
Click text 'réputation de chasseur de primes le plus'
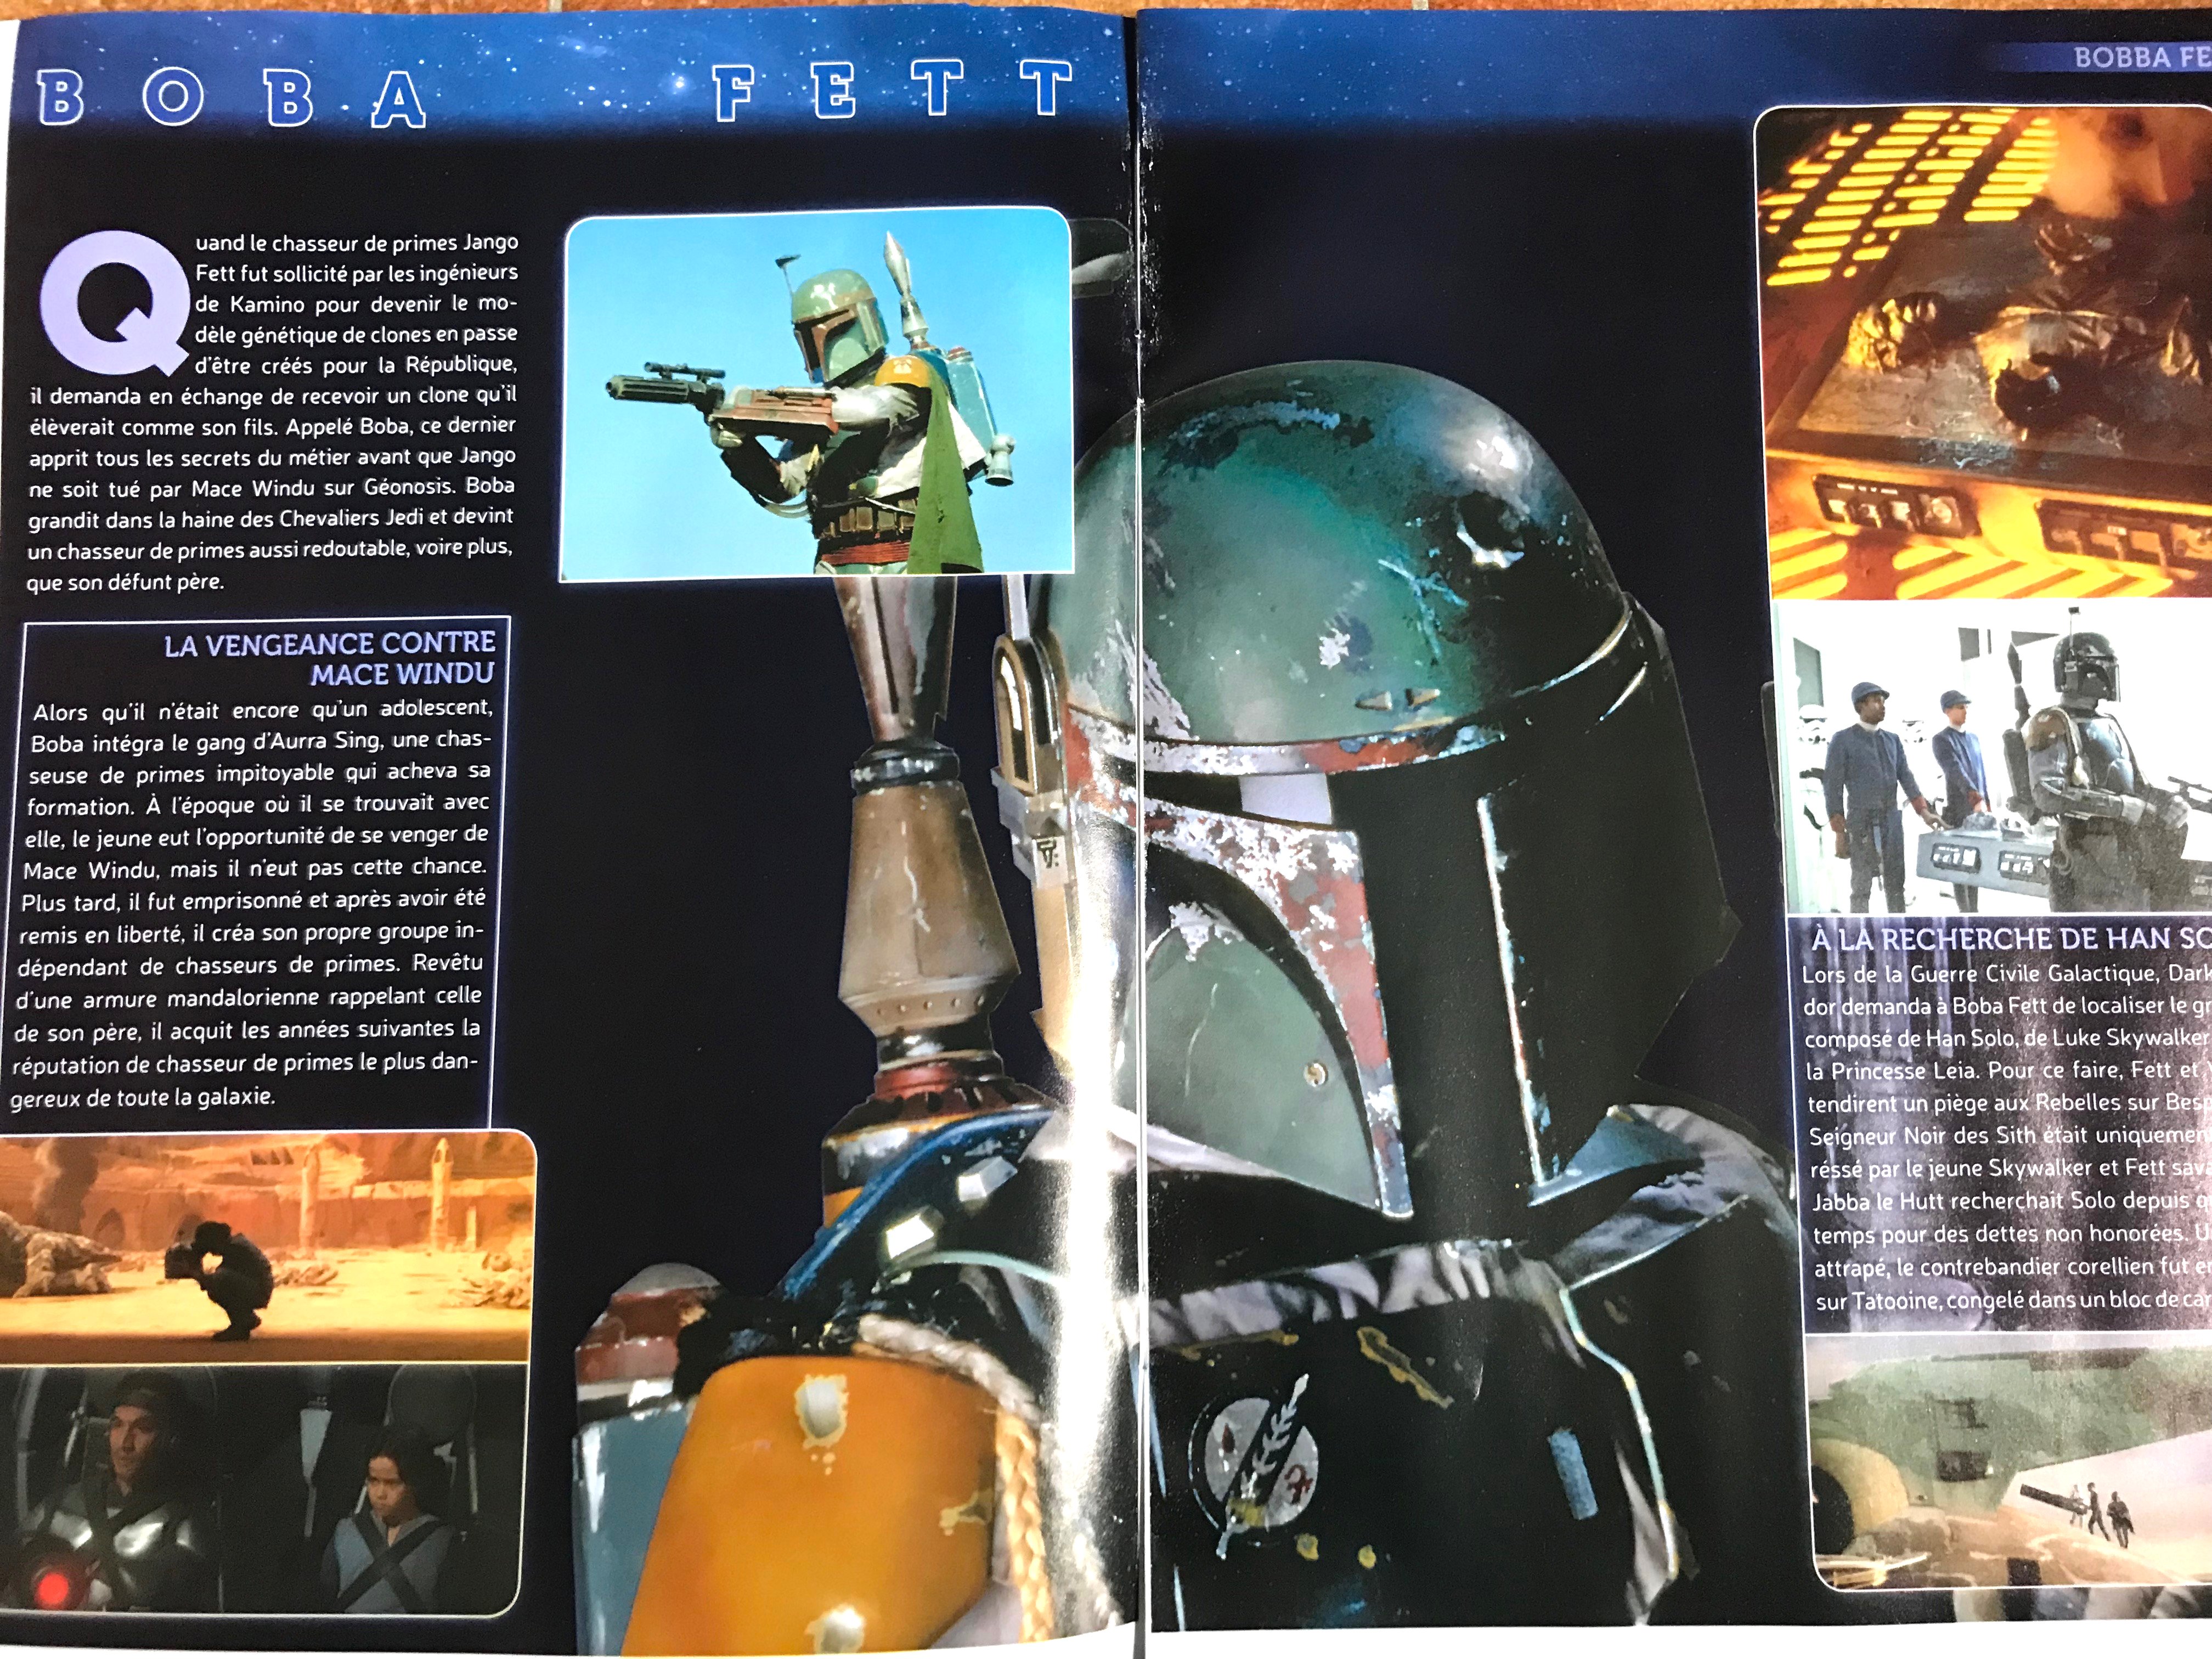(217, 1064)
